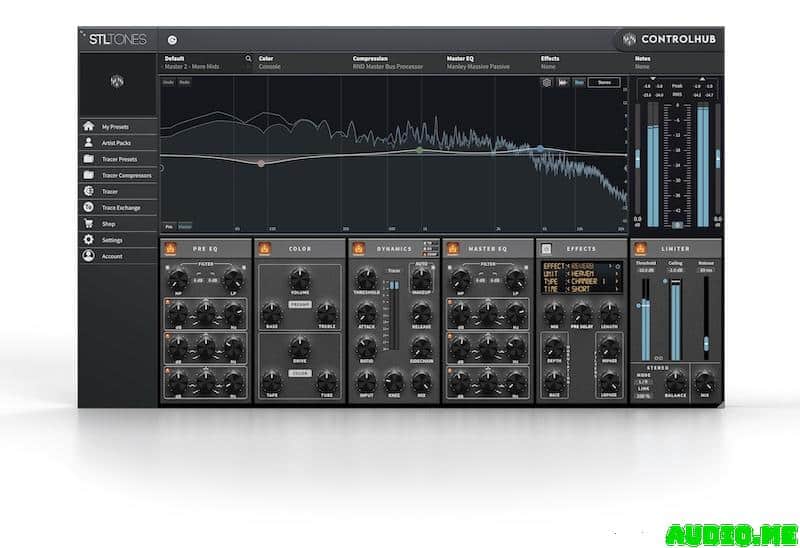The height and width of the screenshot is (548, 800).
Task: Click the Stereo button above the analyzer
Action: 604,82
